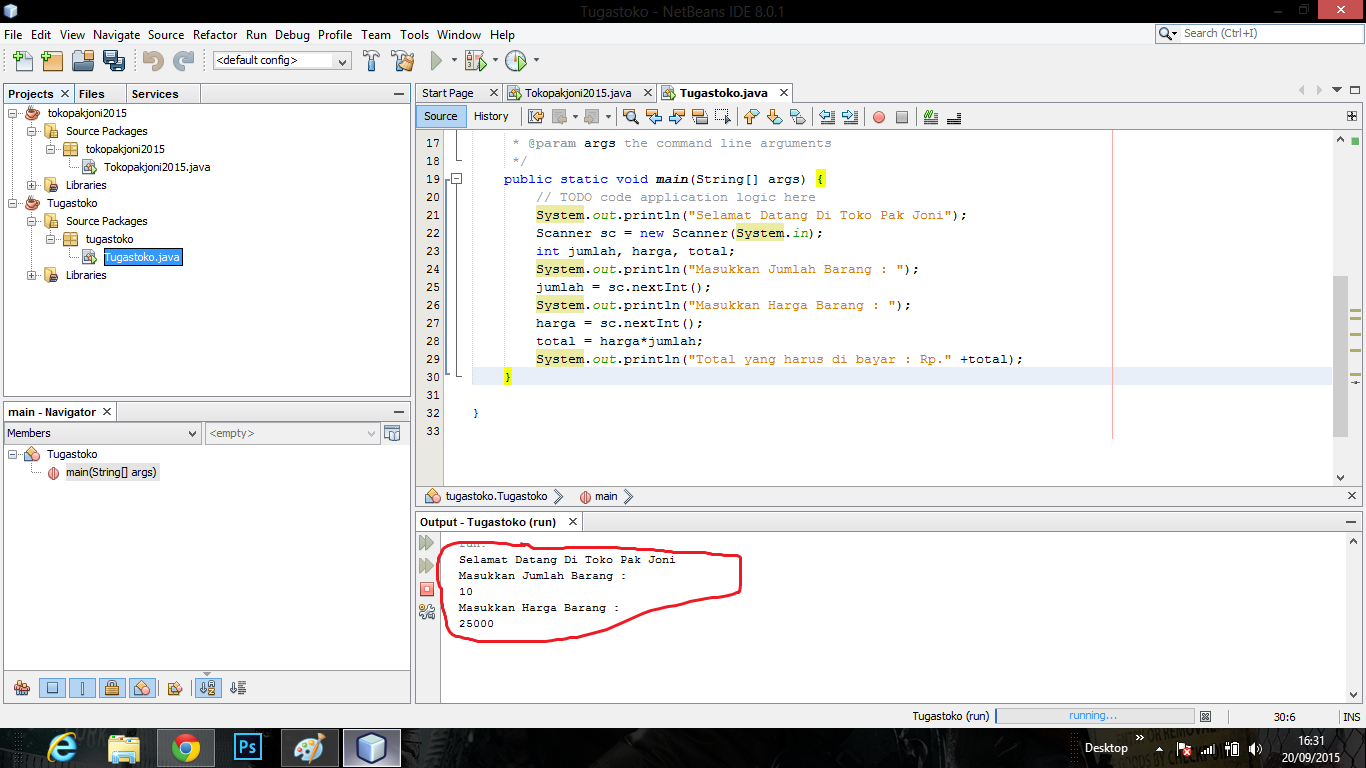Image resolution: width=1366 pixels, height=768 pixels.
Task: Stop the running Tugastoko program via red square
Action: coord(425,589)
